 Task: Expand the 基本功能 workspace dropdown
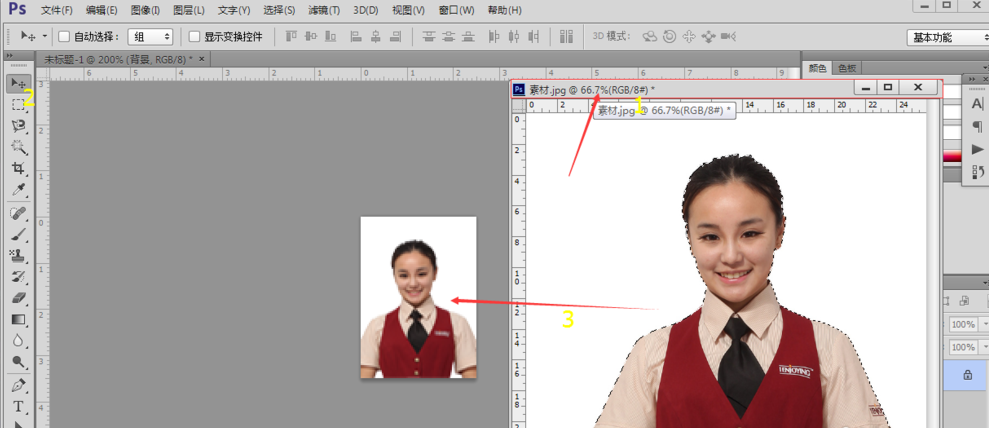946,37
